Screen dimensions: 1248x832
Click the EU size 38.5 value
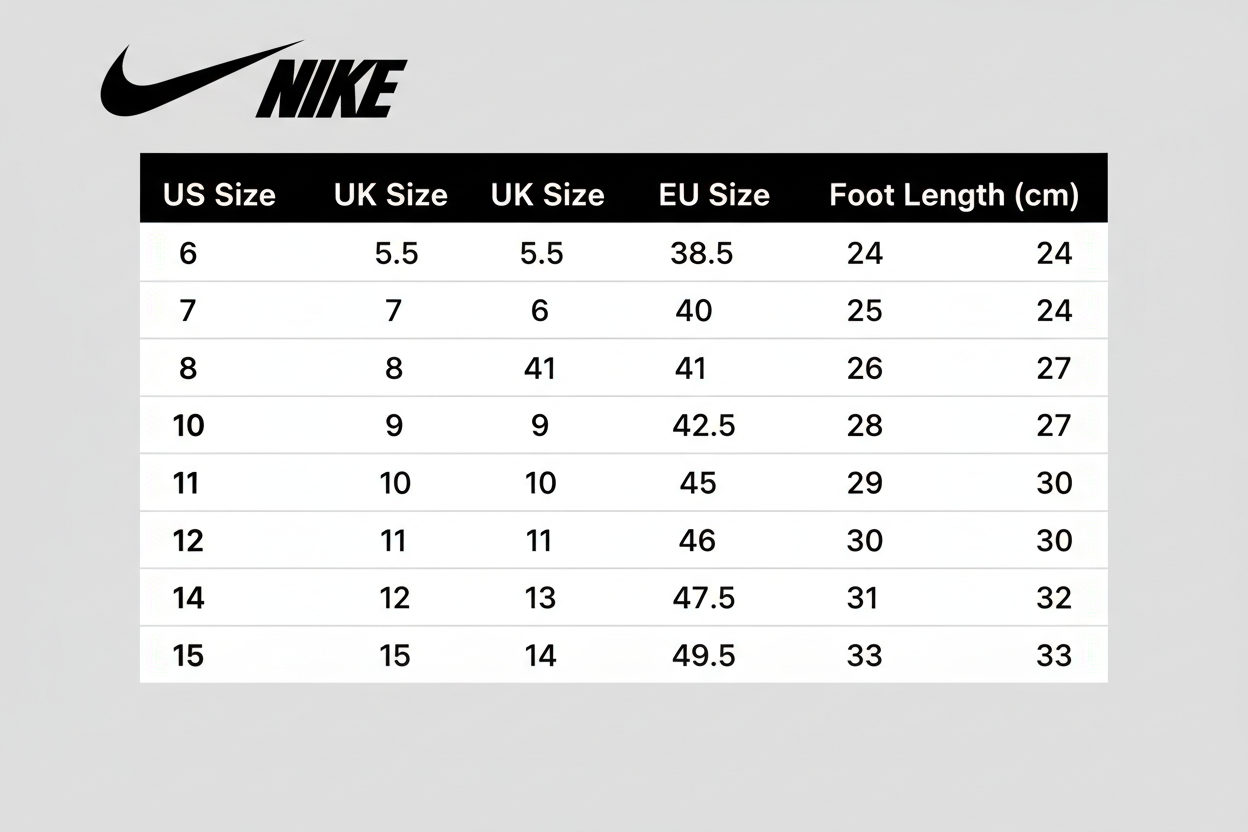701,253
